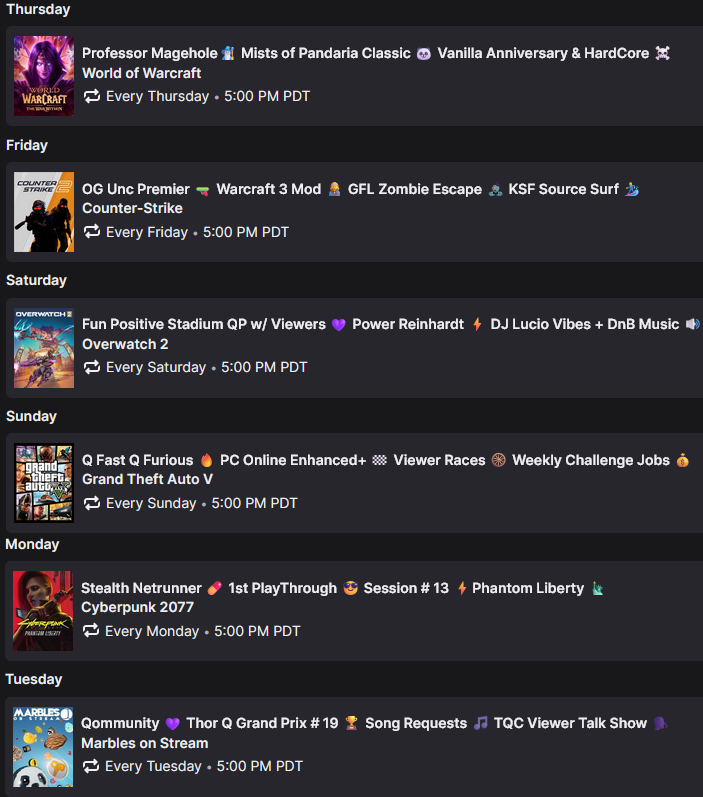Click the repeat icon beside Every Tuesday

coord(90,766)
